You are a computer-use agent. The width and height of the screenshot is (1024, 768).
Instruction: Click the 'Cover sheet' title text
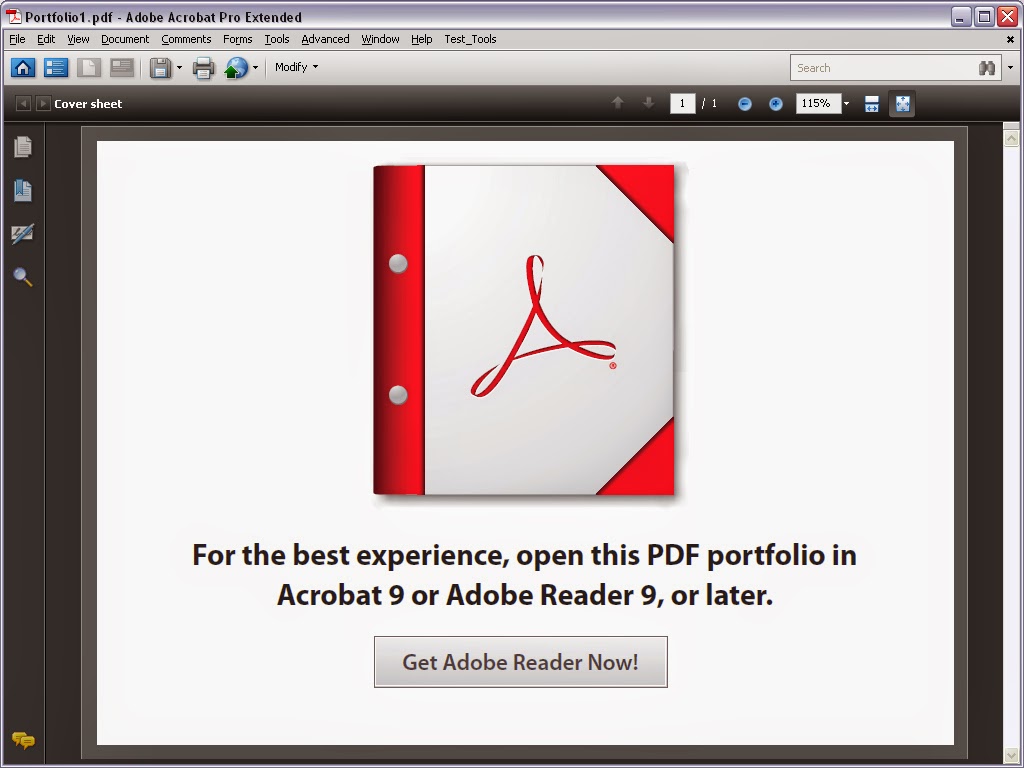click(88, 104)
